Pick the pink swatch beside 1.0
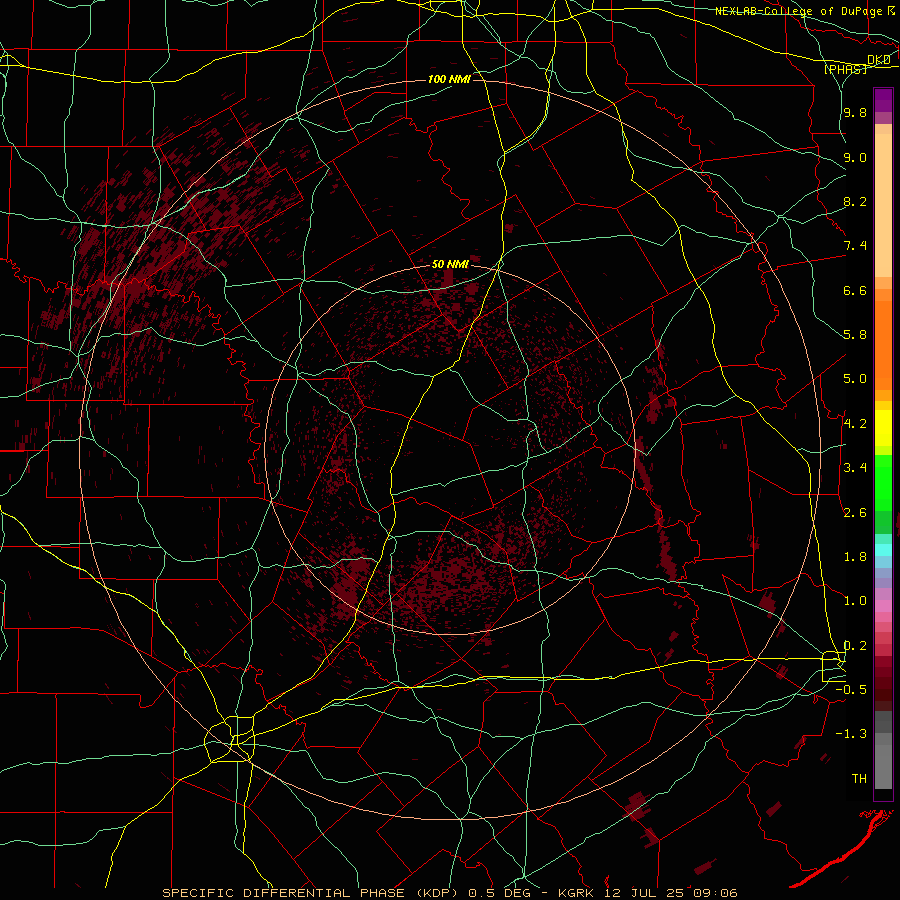The height and width of the screenshot is (900, 900). pyautogui.click(x=883, y=606)
